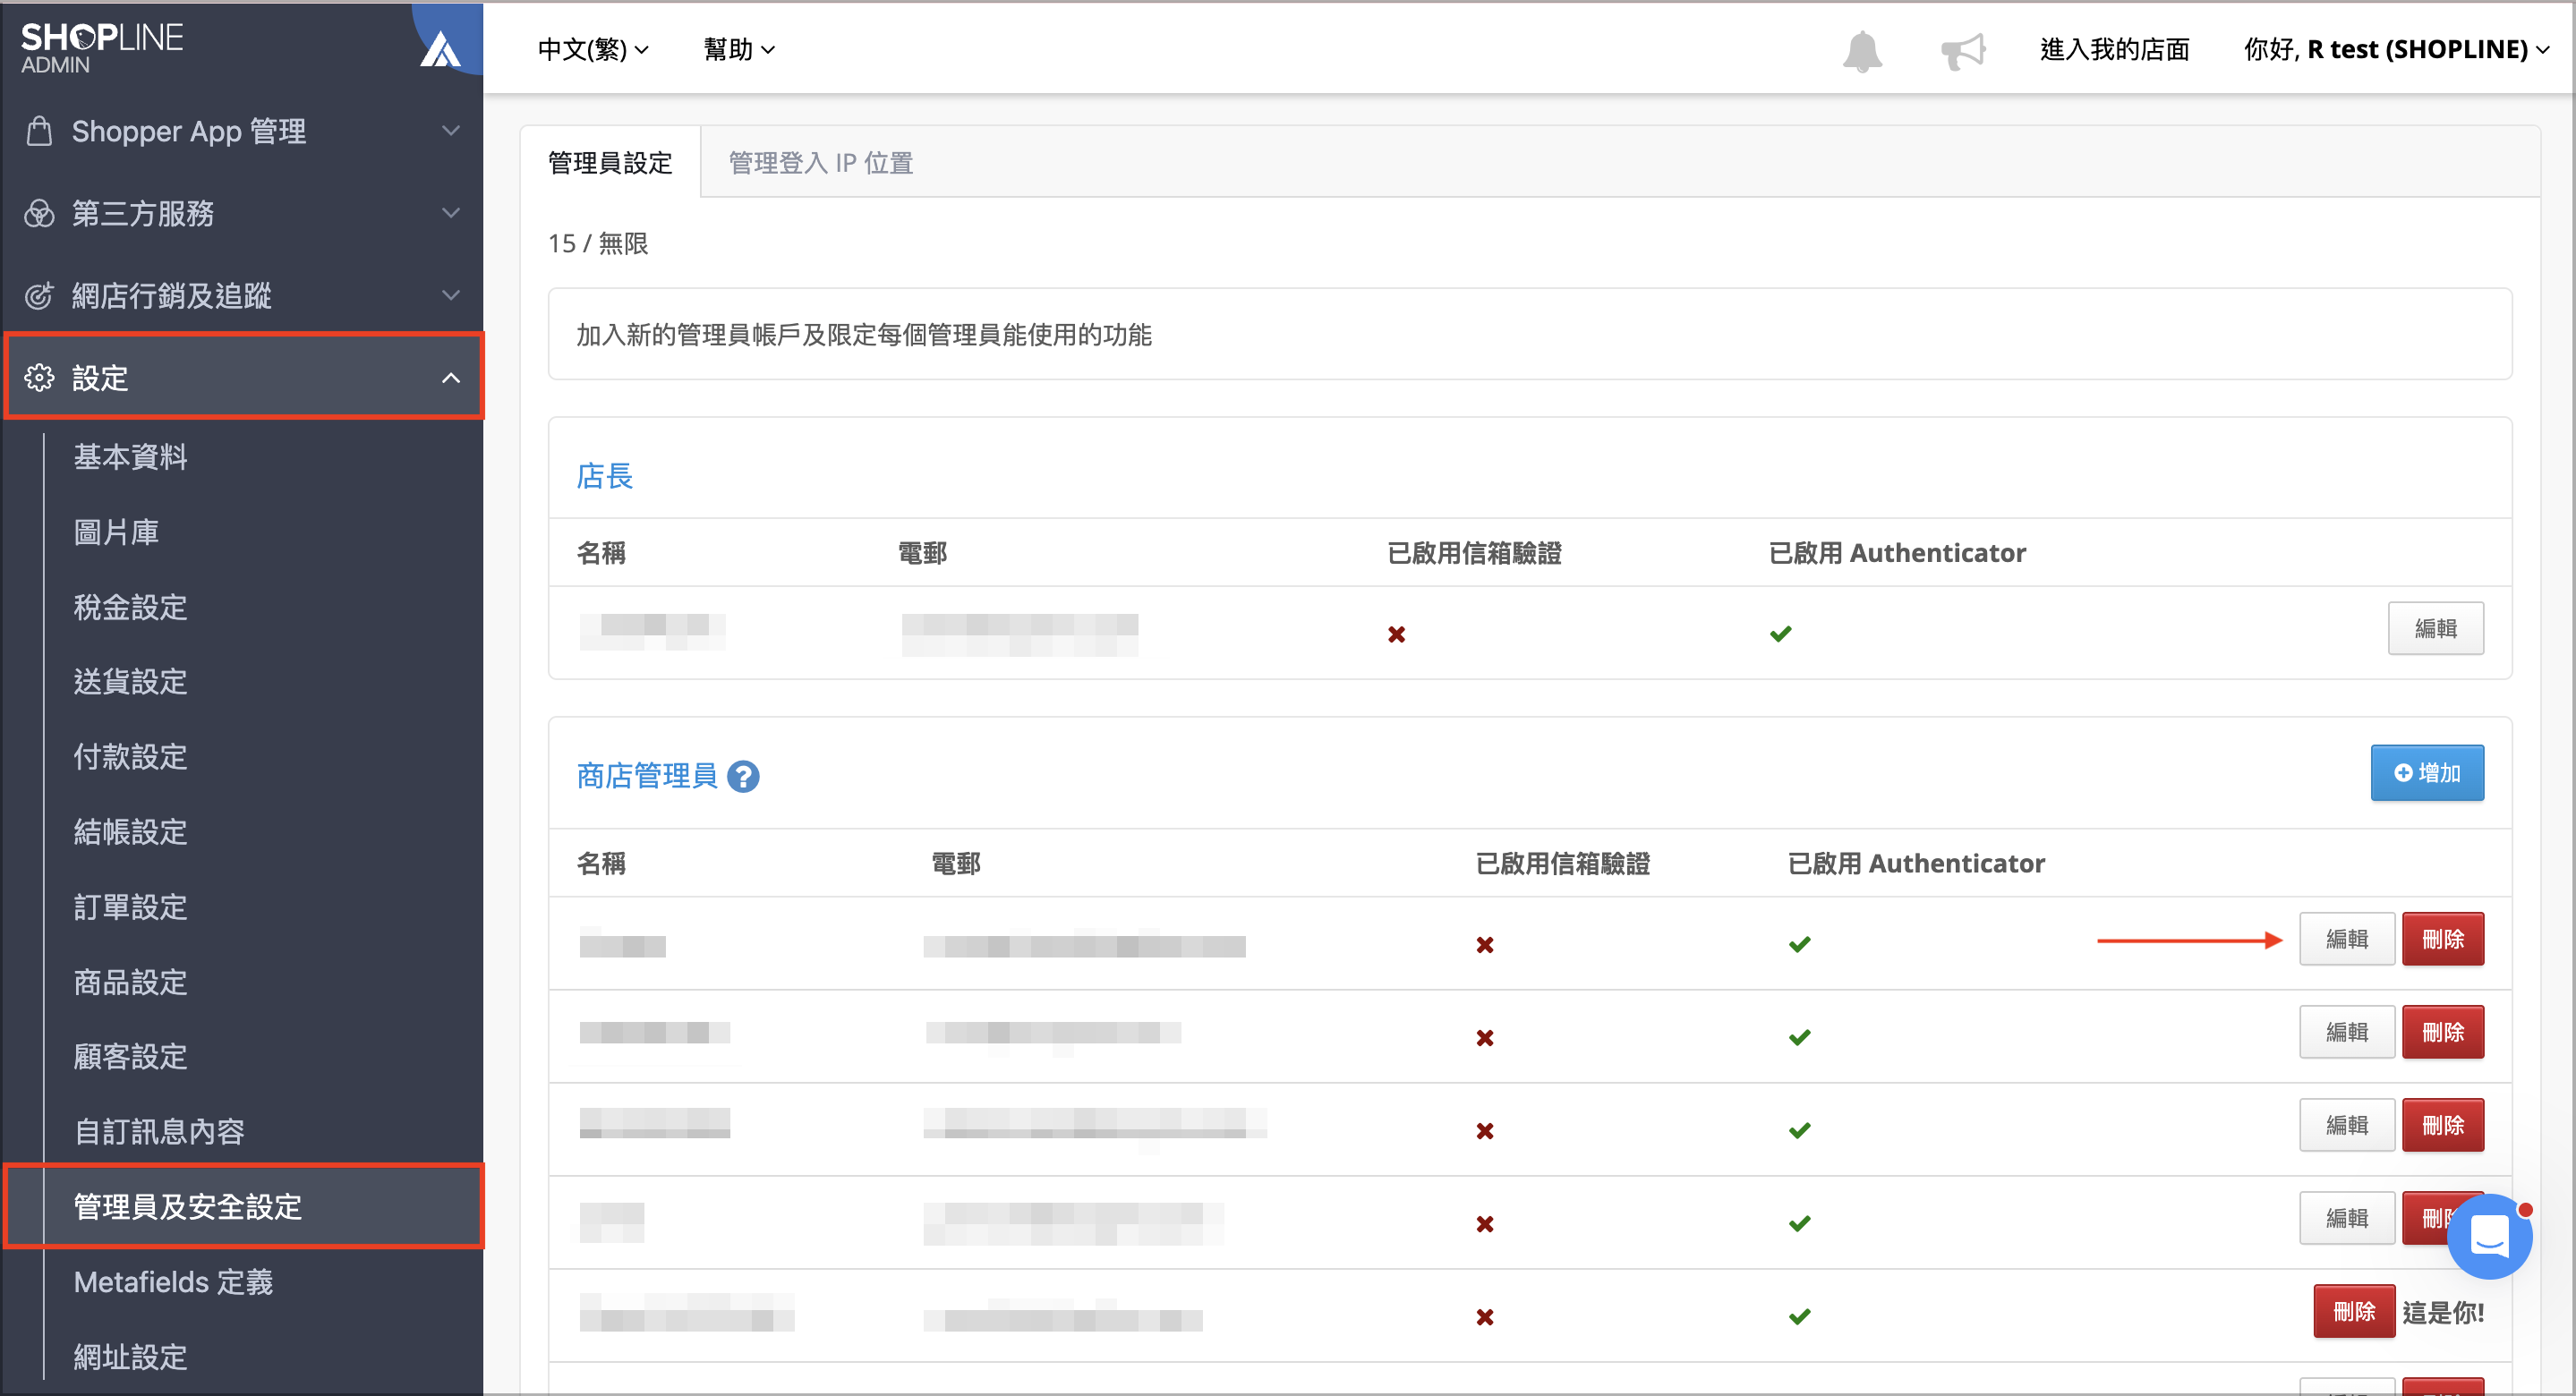Open 基本資料 in settings submenu
Image resolution: width=2576 pixels, height=1396 pixels.
130,456
